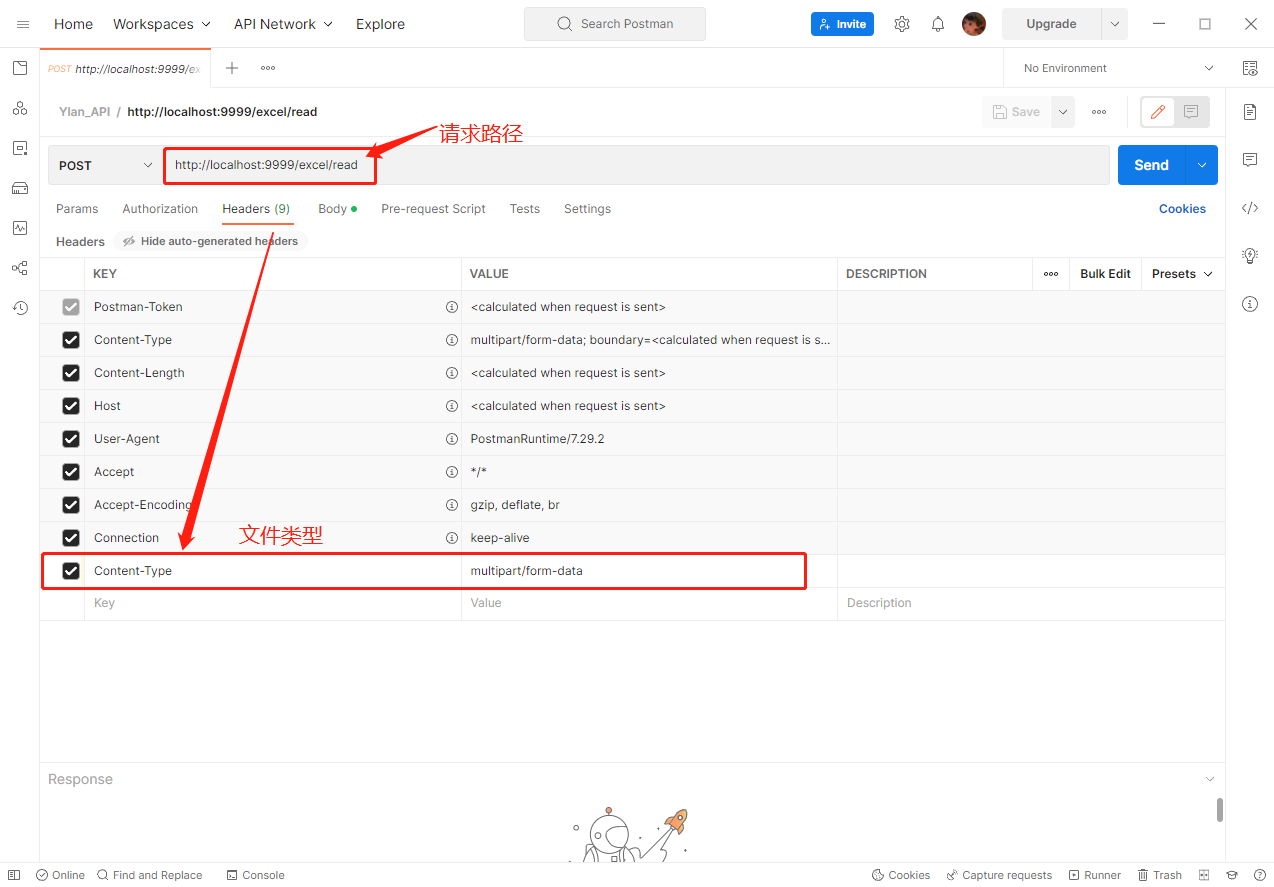The height and width of the screenshot is (887, 1274).
Task: Click the new tab plus icon
Action: tap(232, 68)
